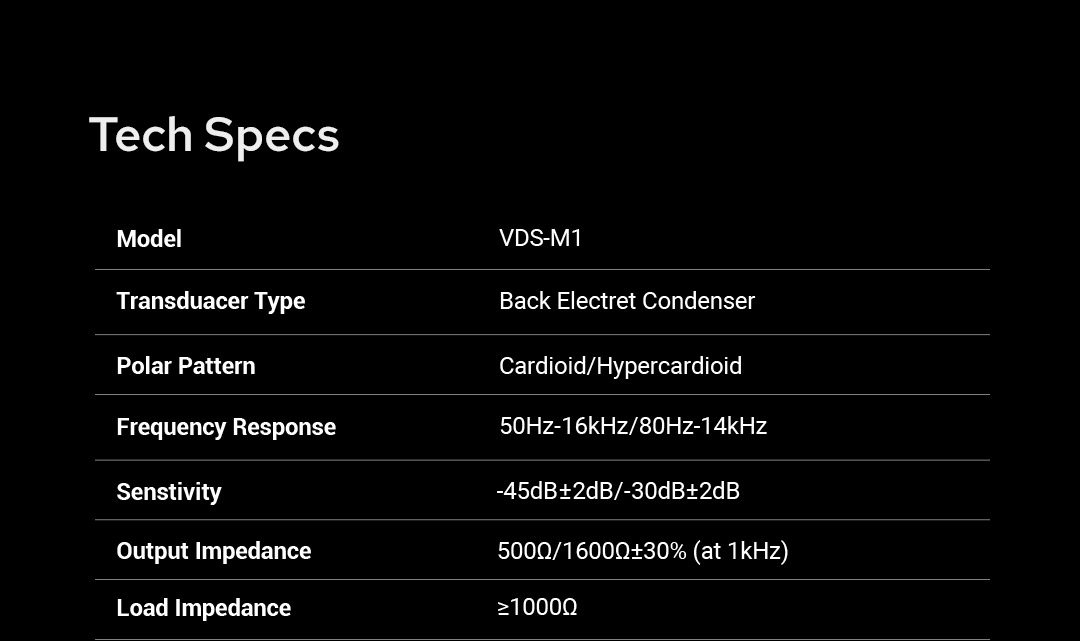Click the -45dB±2dB sensitivity value
The image size is (1080, 641).
554,491
